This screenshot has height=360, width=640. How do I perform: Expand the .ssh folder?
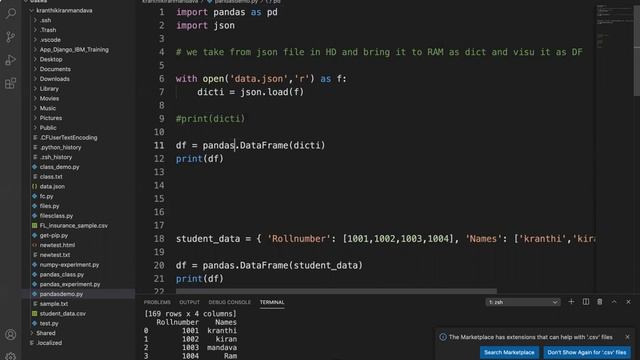[45, 20]
